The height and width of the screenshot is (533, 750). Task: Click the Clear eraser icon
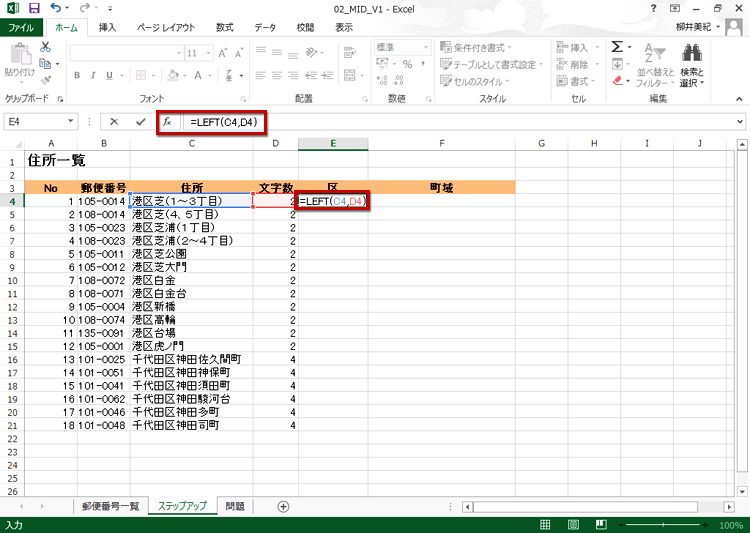[618, 80]
